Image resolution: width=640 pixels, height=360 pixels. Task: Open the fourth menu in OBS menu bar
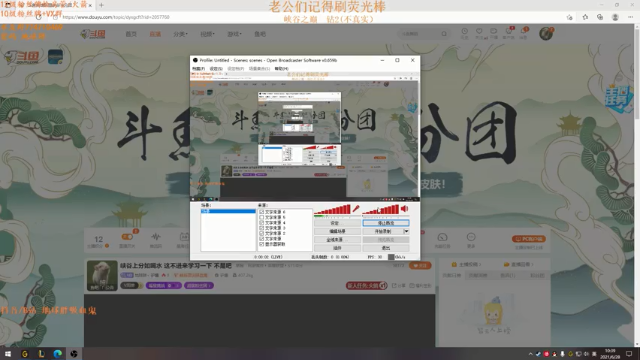coord(259,69)
